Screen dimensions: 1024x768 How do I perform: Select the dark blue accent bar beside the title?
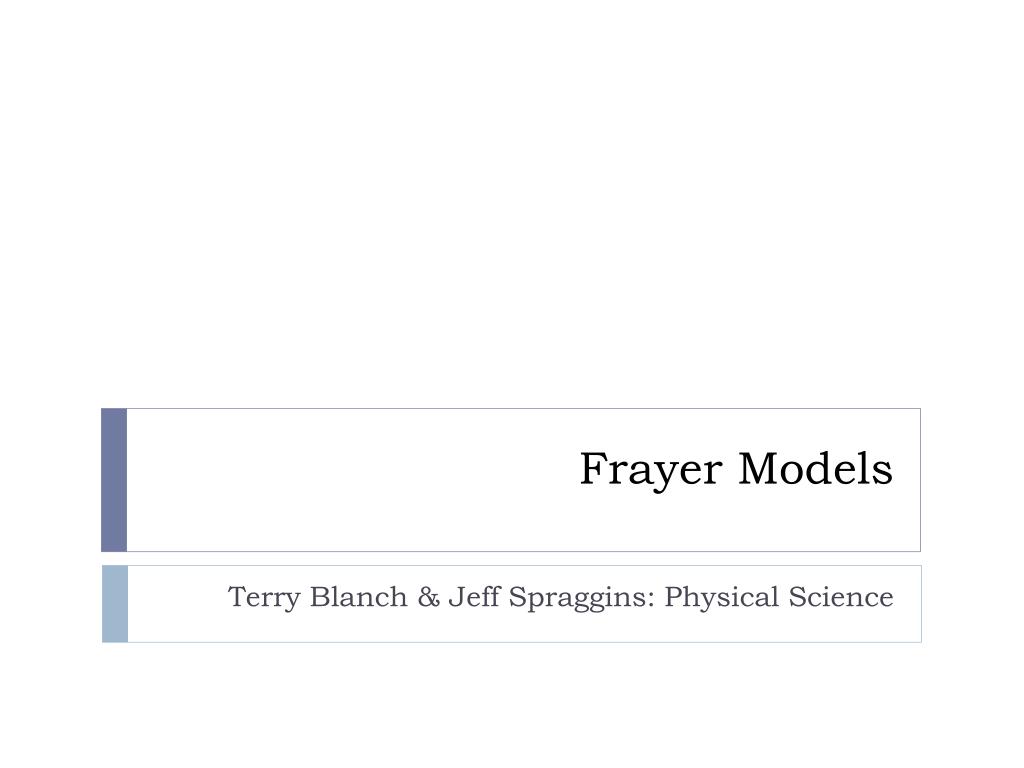pyautogui.click(x=114, y=480)
